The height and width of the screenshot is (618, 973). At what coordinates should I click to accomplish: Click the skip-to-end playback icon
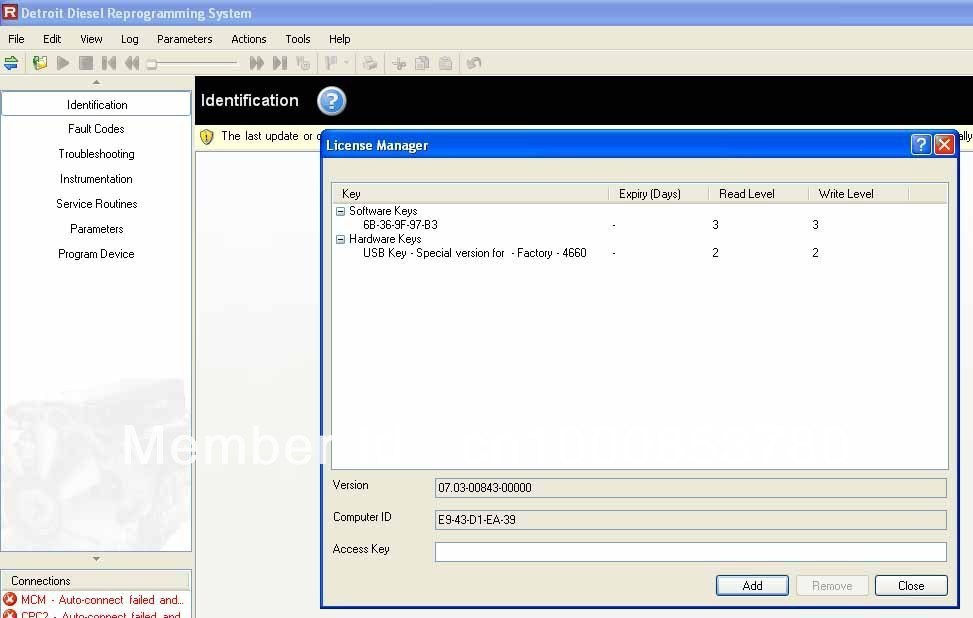(280, 63)
